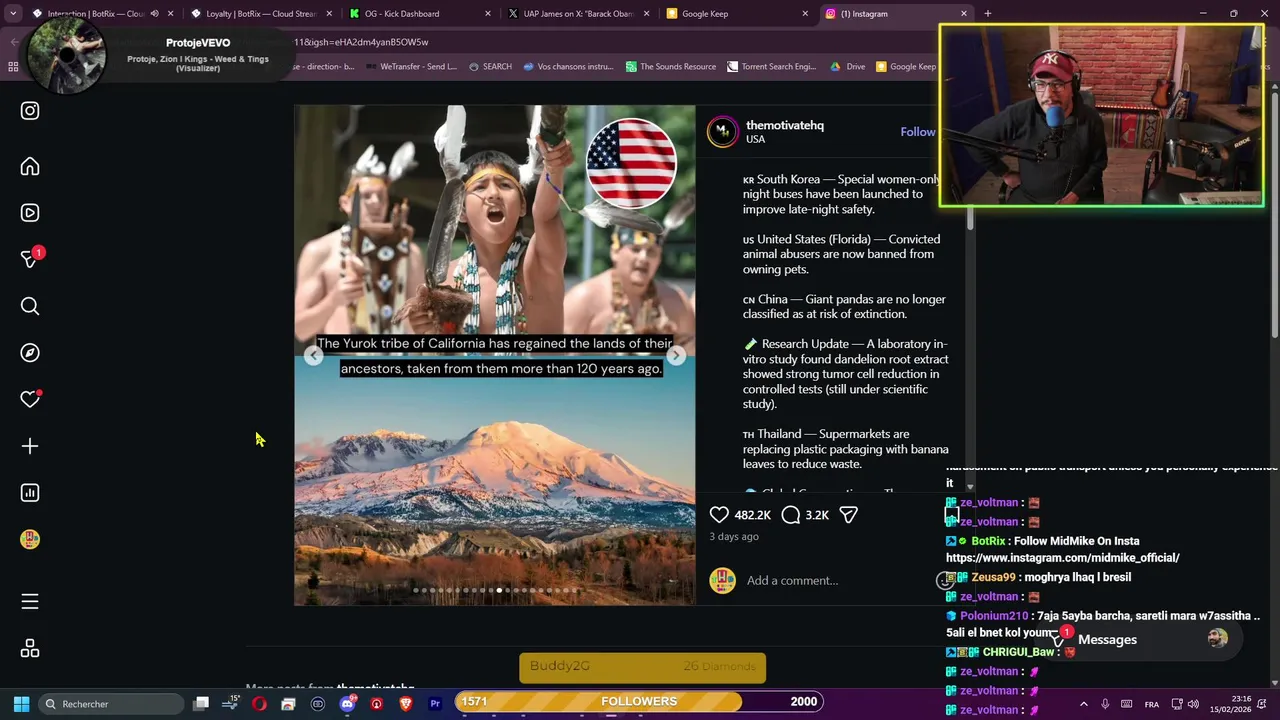Image resolution: width=1280 pixels, height=720 pixels.
Task: Open themotivatehq profile picture
Action: pos(722,132)
